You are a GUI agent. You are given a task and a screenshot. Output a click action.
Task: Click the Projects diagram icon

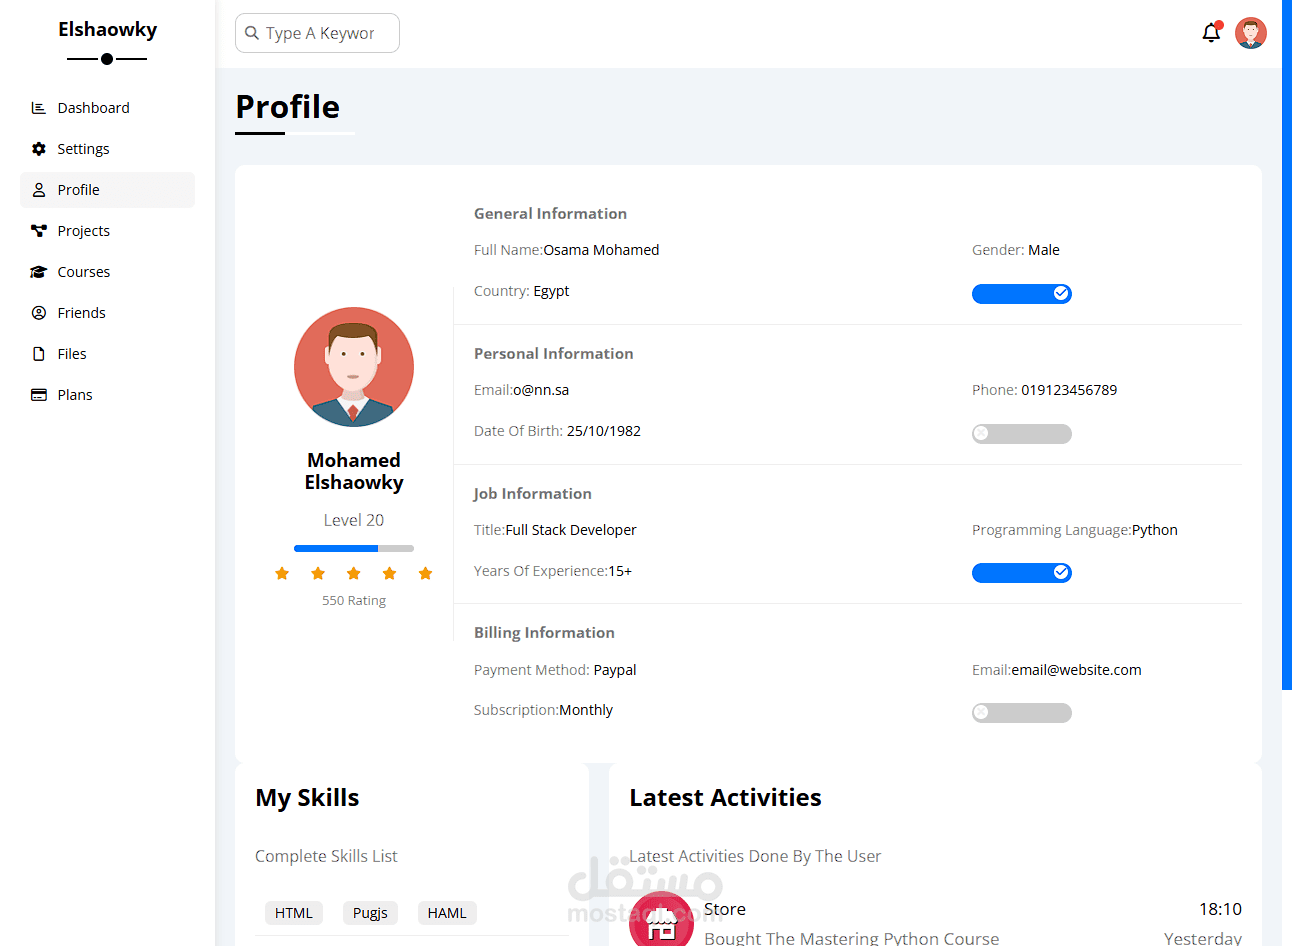coord(39,231)
